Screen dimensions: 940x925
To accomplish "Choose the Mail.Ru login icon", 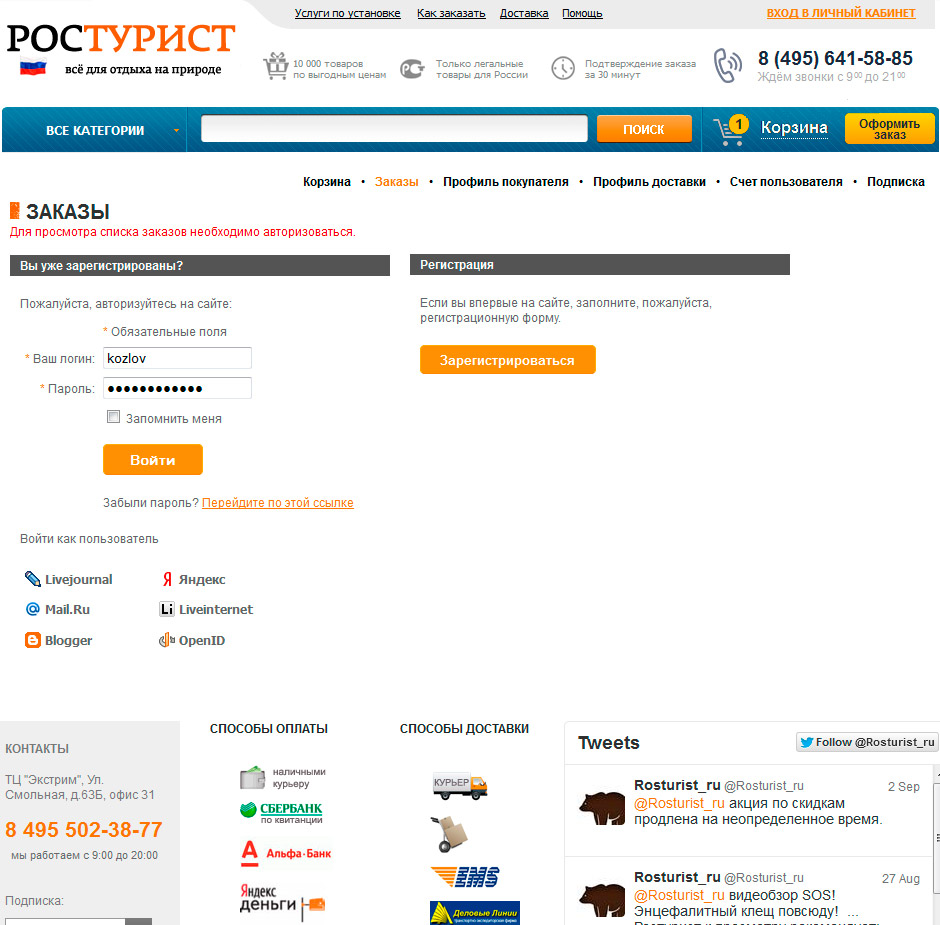I will pyautogui.click(x=32, y=609).
